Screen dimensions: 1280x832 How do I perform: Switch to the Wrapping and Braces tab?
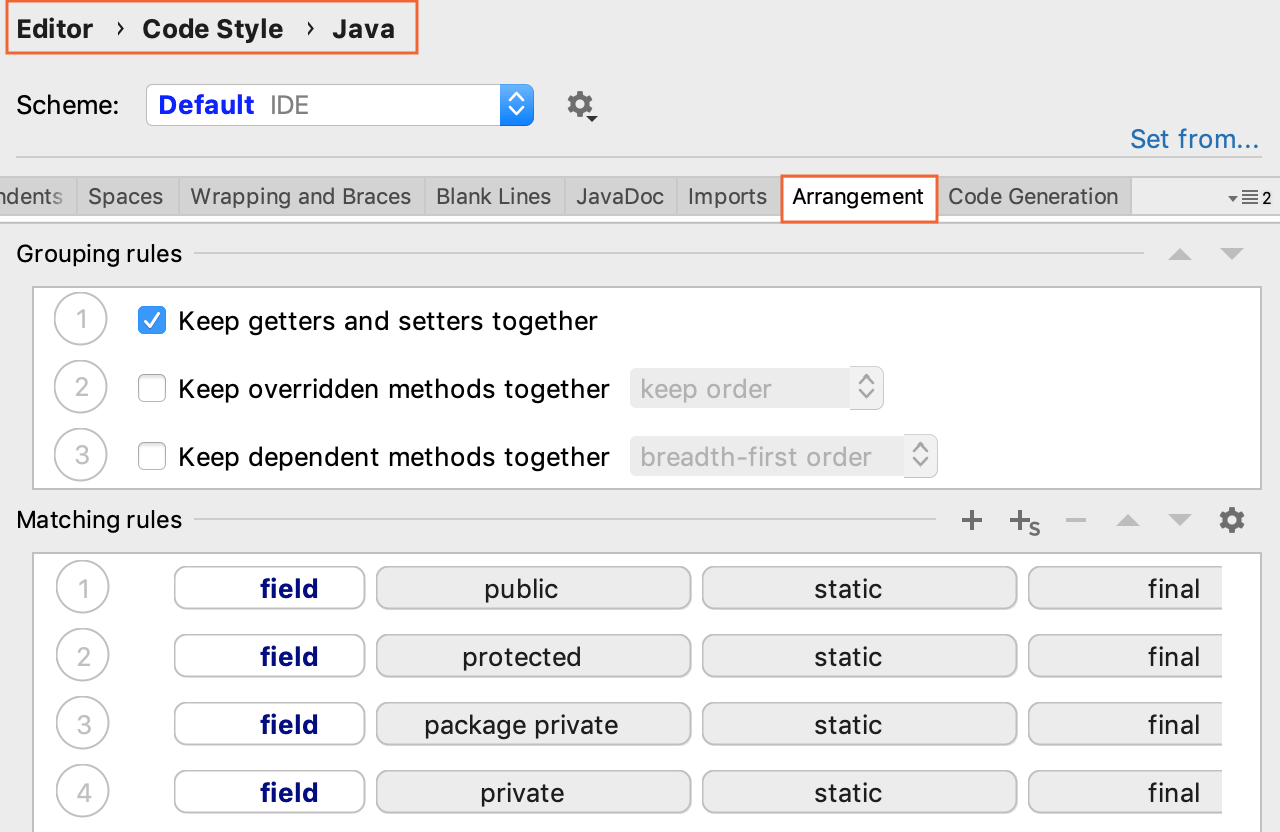pyautogui.click(x=301, y=196)
